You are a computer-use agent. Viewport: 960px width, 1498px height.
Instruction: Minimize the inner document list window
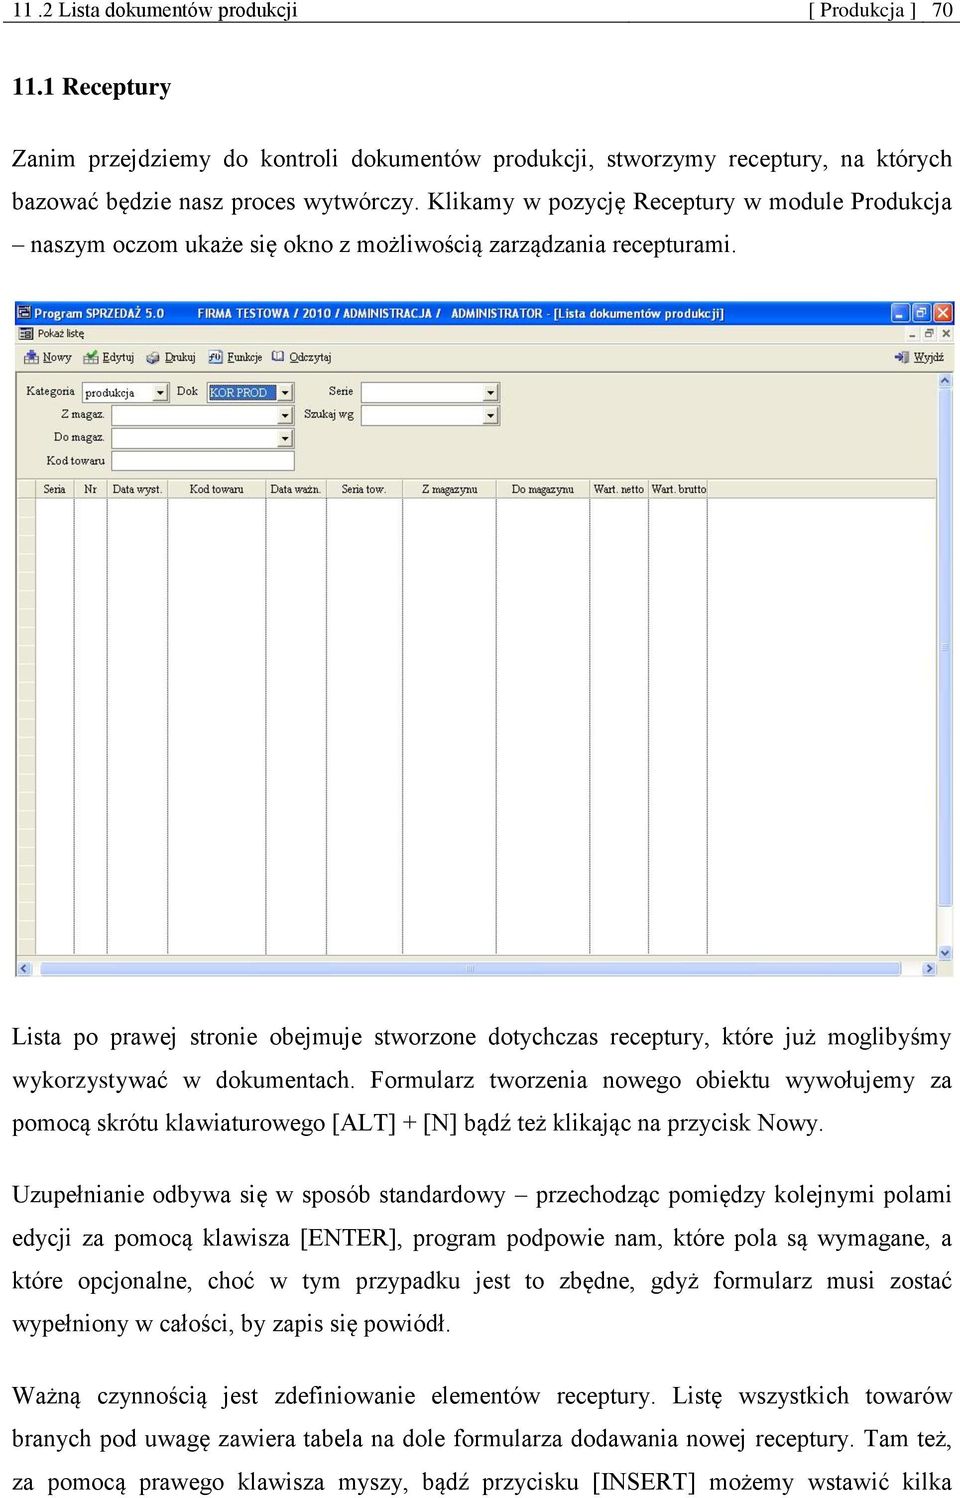point(912,334)
